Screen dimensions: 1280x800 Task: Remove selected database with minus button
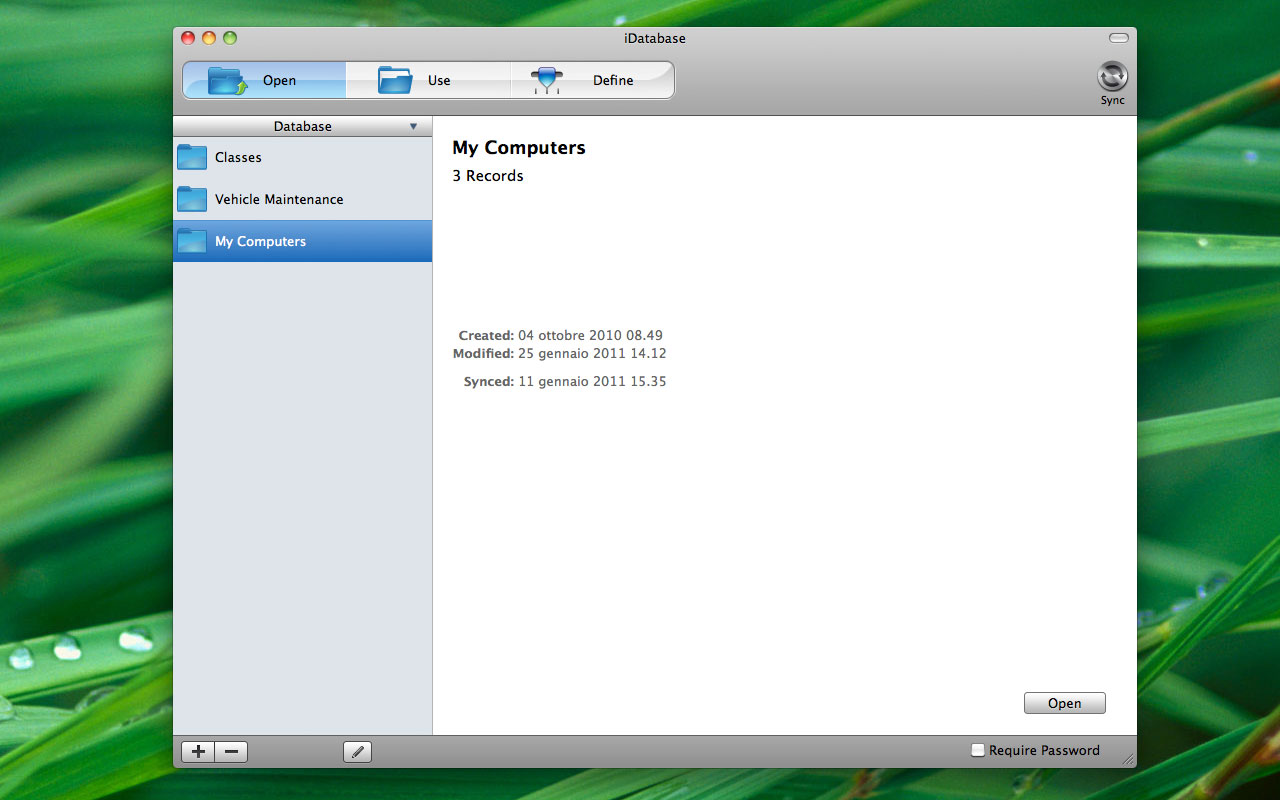[x=231, y=752]
